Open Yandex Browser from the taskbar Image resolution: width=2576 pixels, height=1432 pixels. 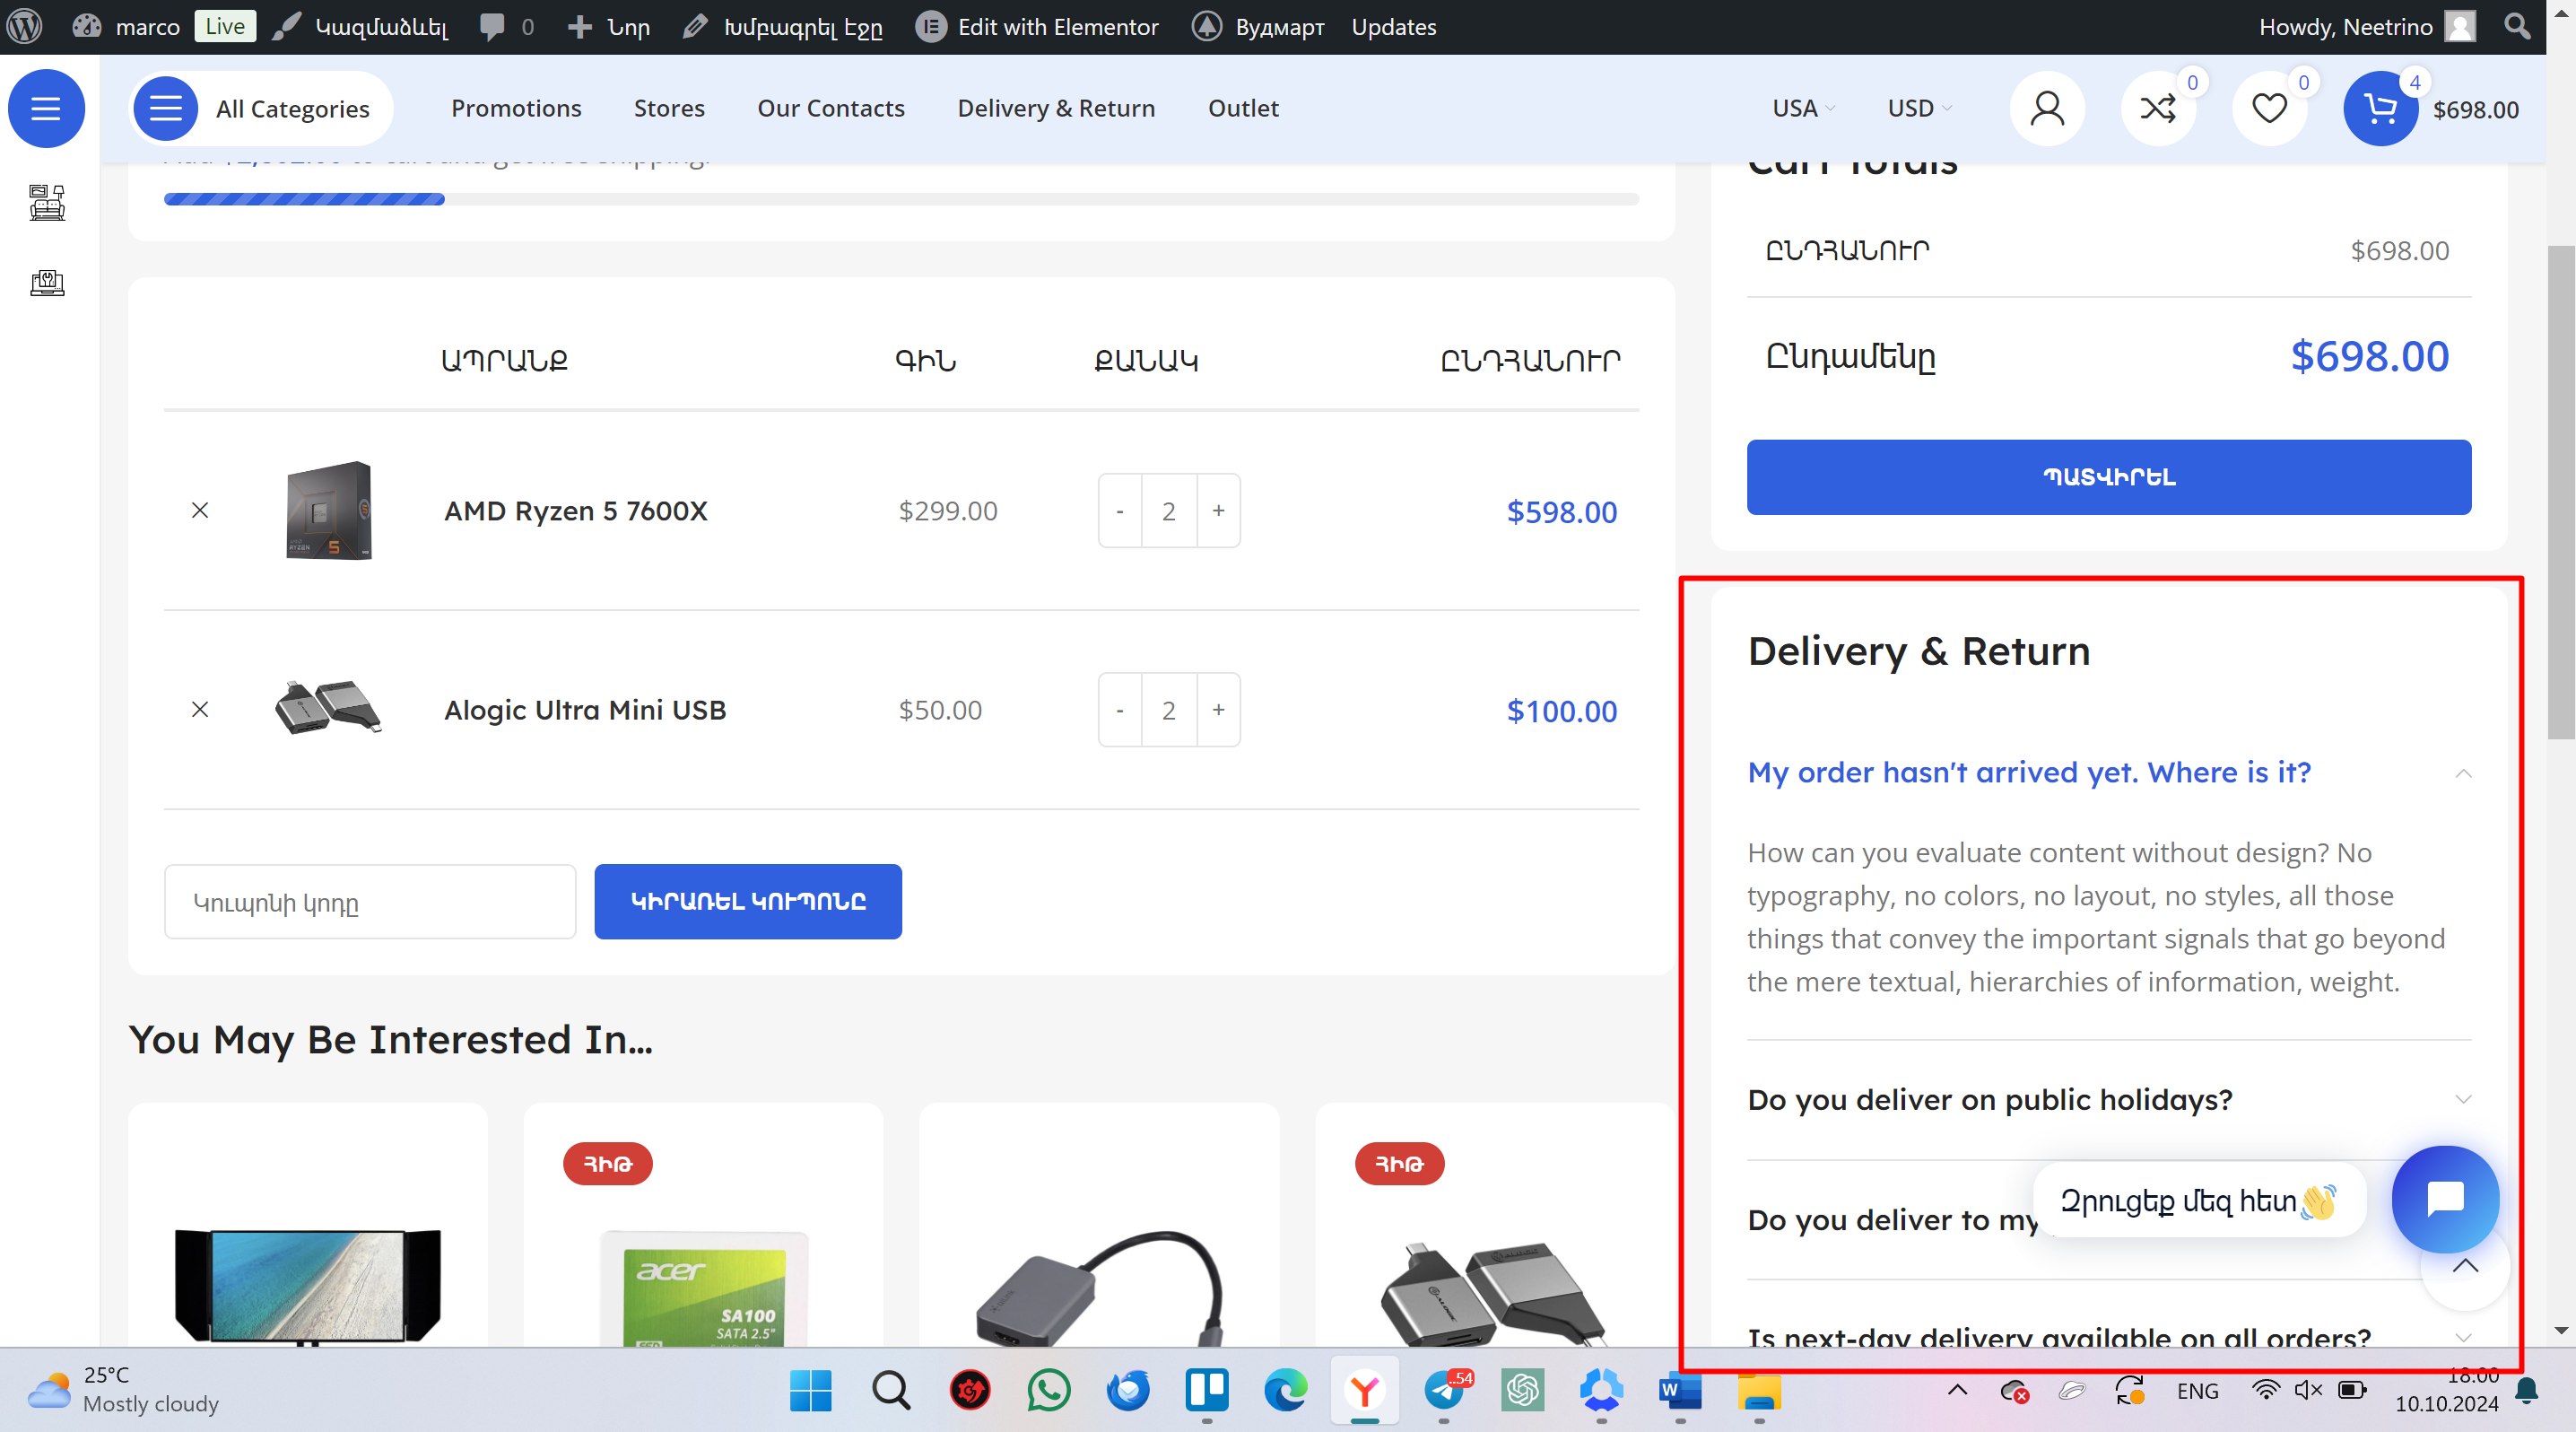1365,1390
